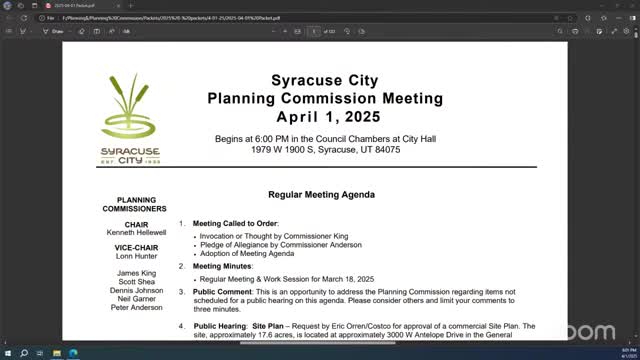Click commissioner name 'James King'
Viewport: 640px width, 360px height.
click(136, 273)
